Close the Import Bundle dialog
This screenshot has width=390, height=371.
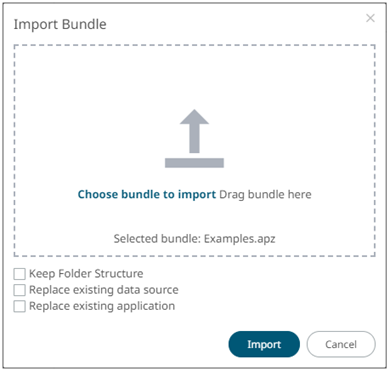click(370, 18)
